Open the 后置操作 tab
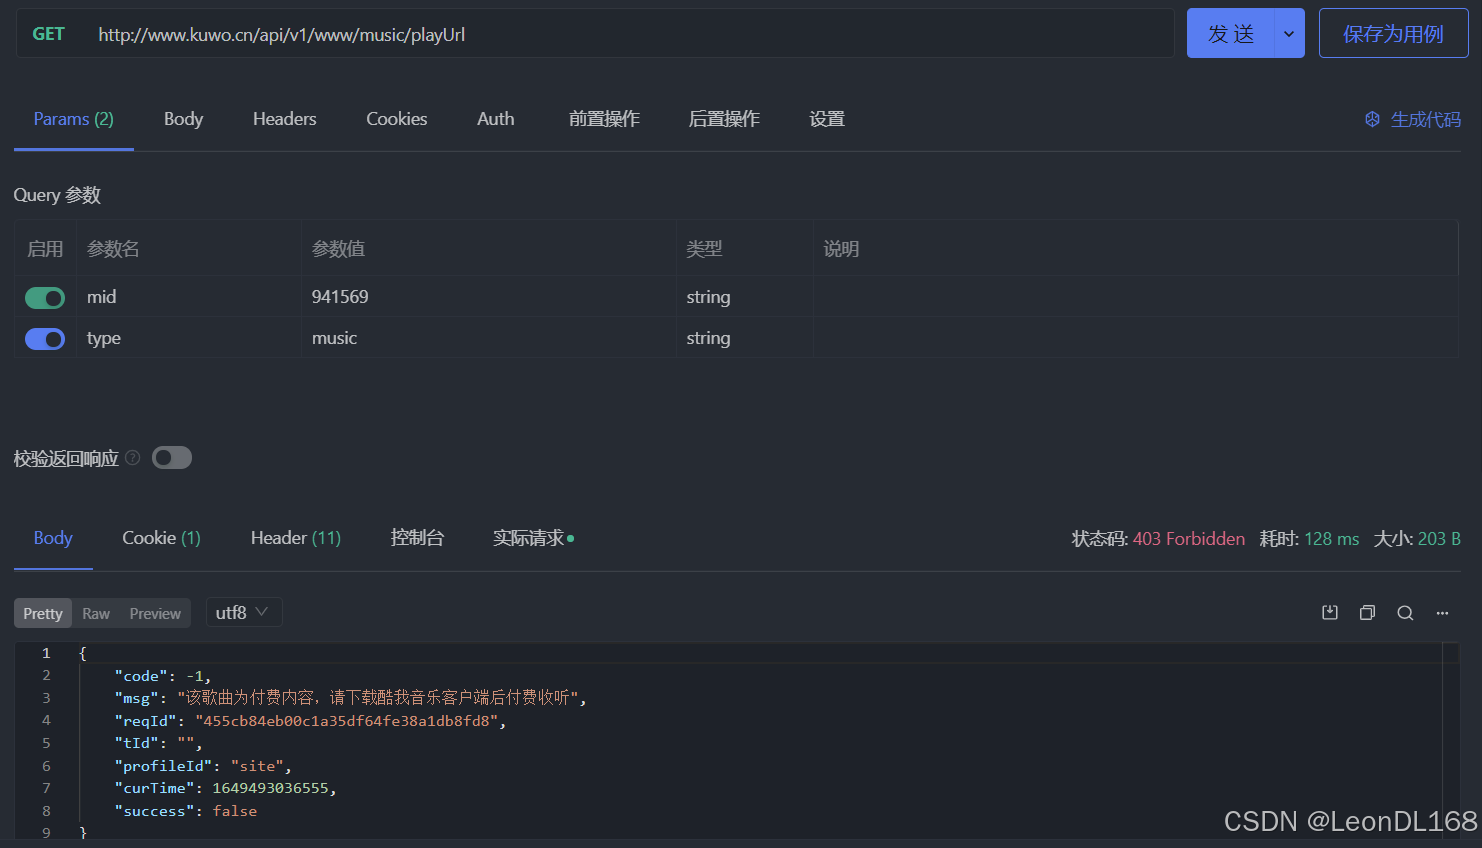Viewport: 1482px width, 848px height. [x=724, y=119]
